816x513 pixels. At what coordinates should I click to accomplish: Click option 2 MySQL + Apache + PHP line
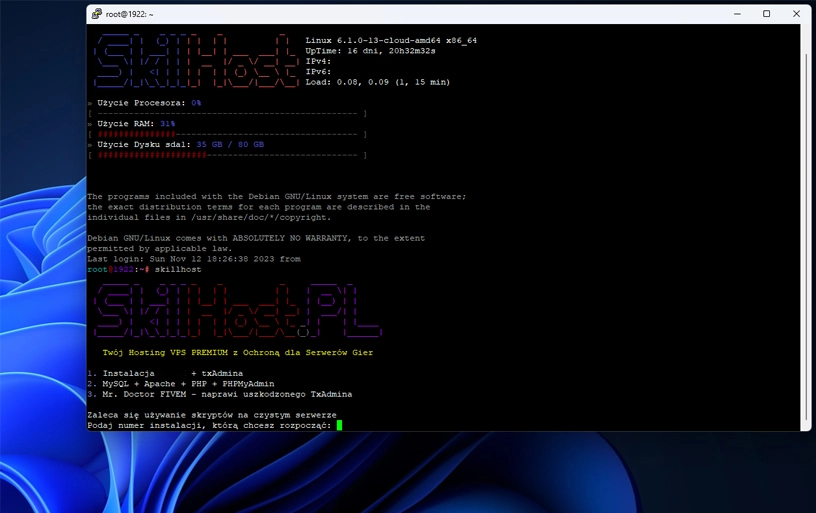[182, 384]
